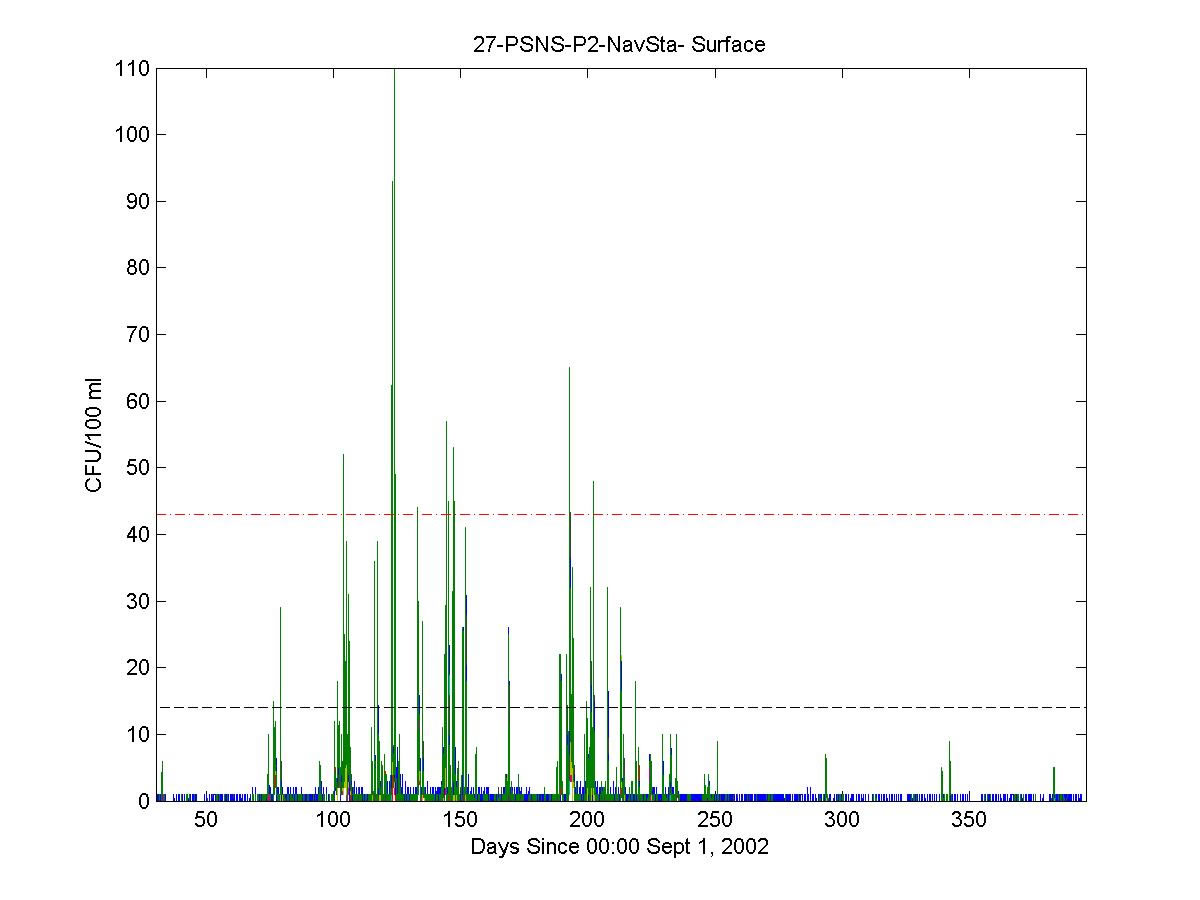The height and width of the screenshot is (900, 1200).
Task: Click the x-axis tick label 50
Action: click(206, 820)
